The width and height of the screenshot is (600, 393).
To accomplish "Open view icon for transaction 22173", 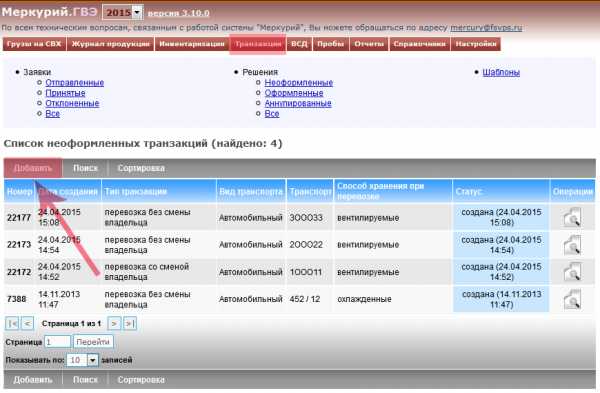I will pos(572,245).
